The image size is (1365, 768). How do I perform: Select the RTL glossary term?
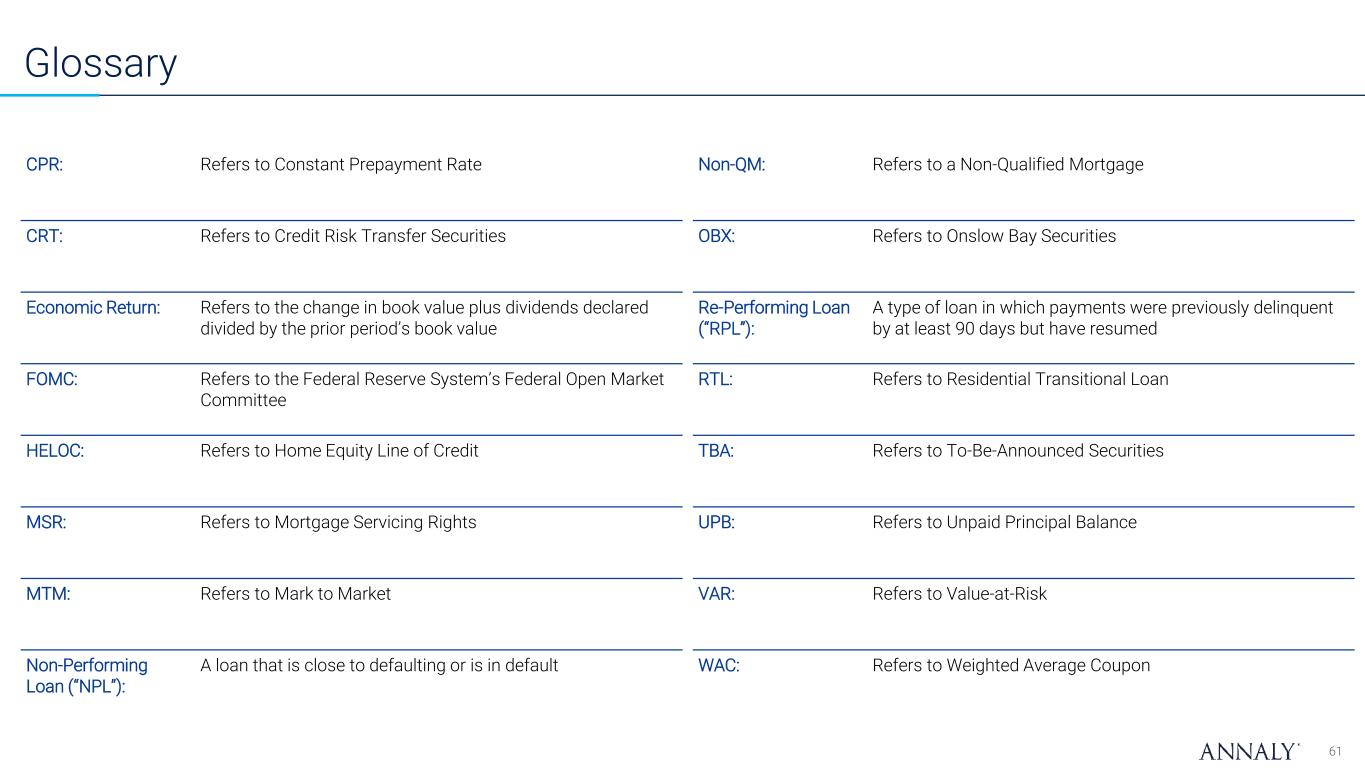715,379
